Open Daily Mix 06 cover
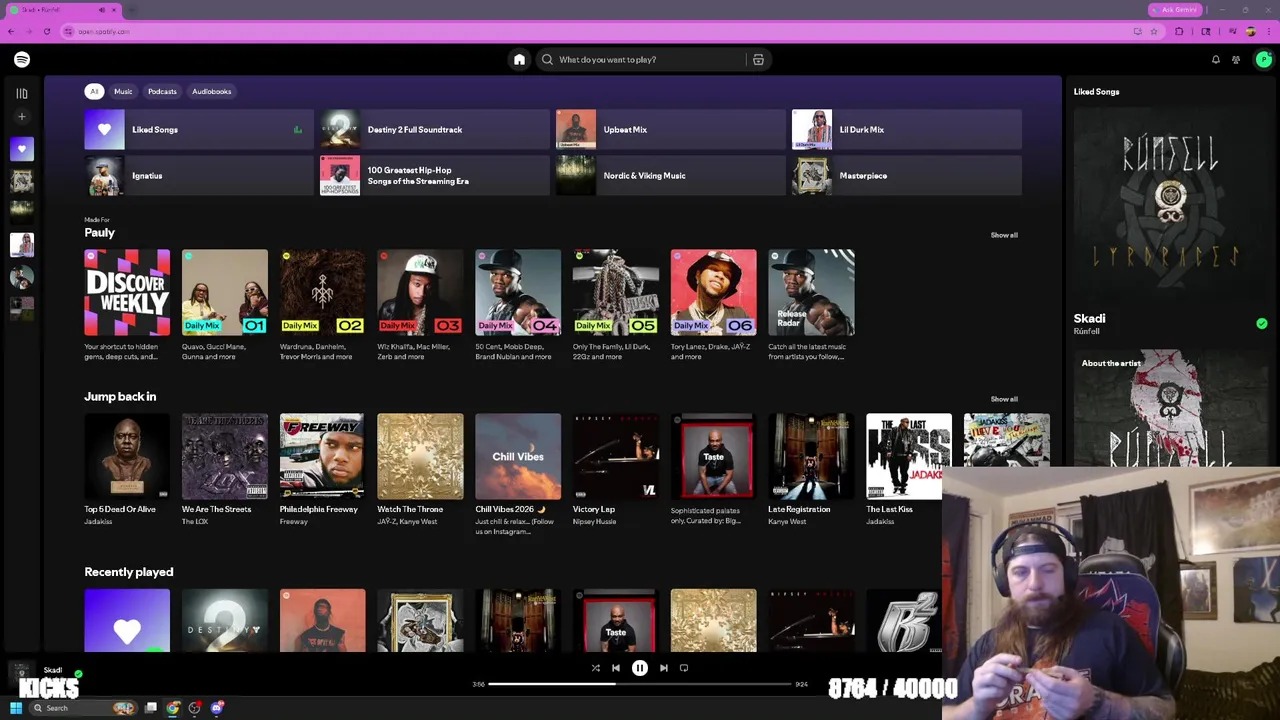1280x720 pixels. pyautogui.click(x=714, y=292)
